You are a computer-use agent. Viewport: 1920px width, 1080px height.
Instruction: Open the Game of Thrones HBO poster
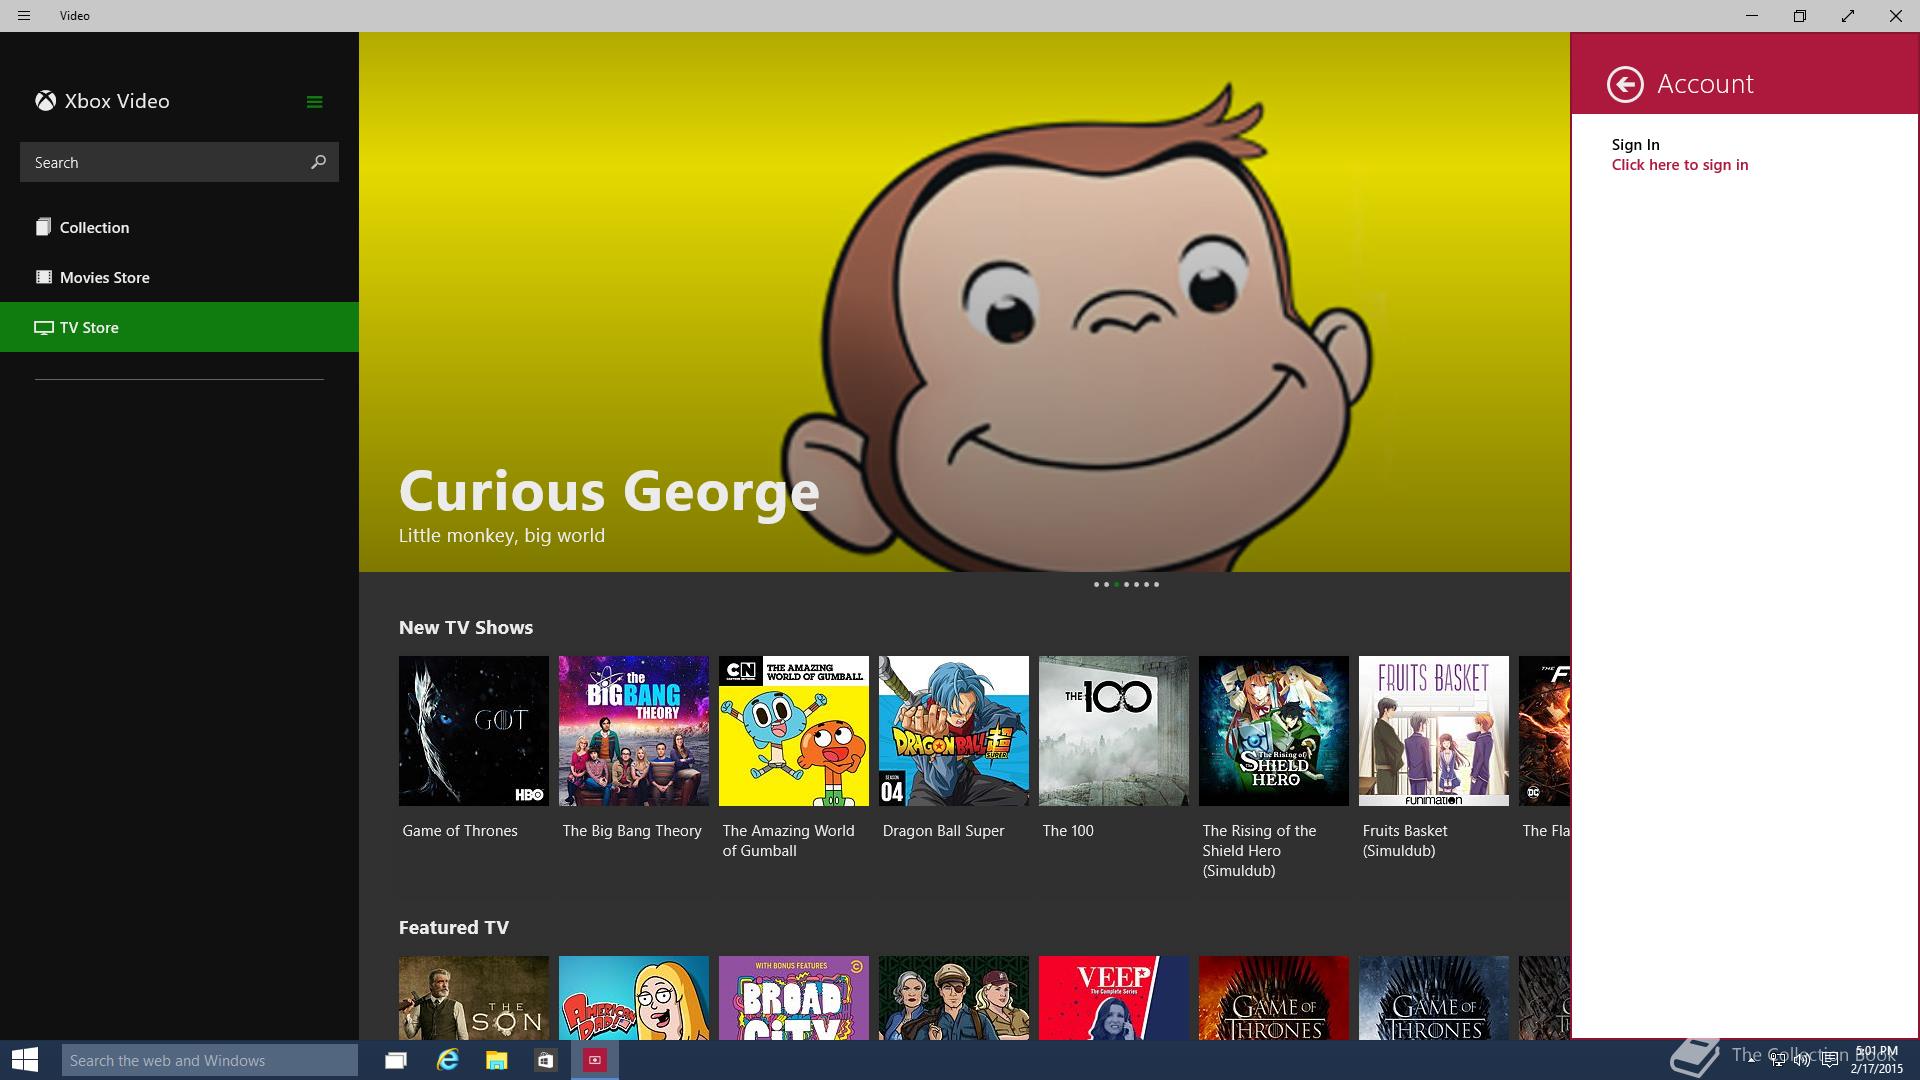pos(474,731)
